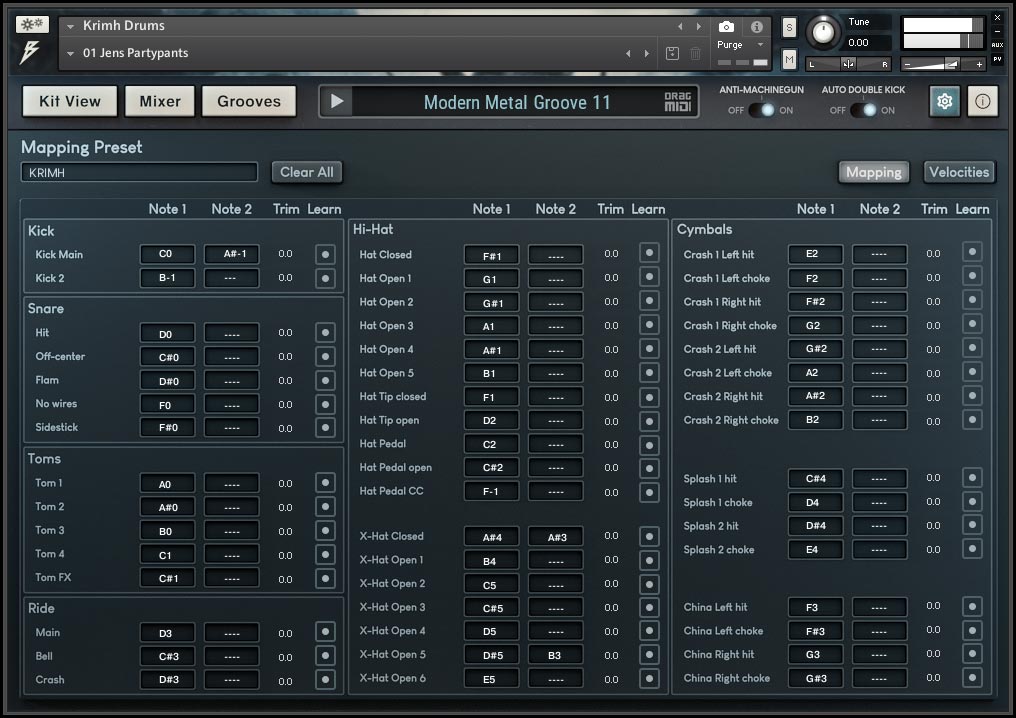Click the L/R pan slider
The image size is (1016, 718).
(848, 64)
